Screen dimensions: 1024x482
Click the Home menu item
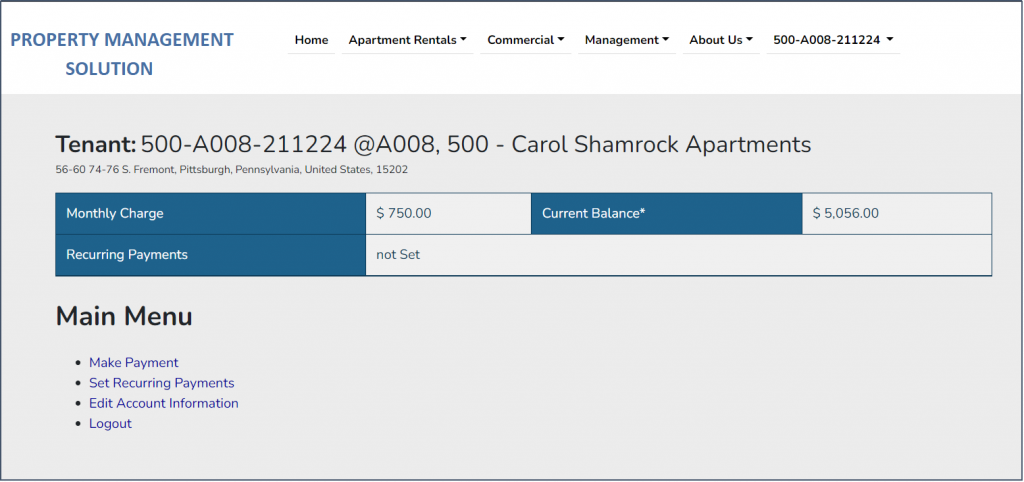(311, 40)
